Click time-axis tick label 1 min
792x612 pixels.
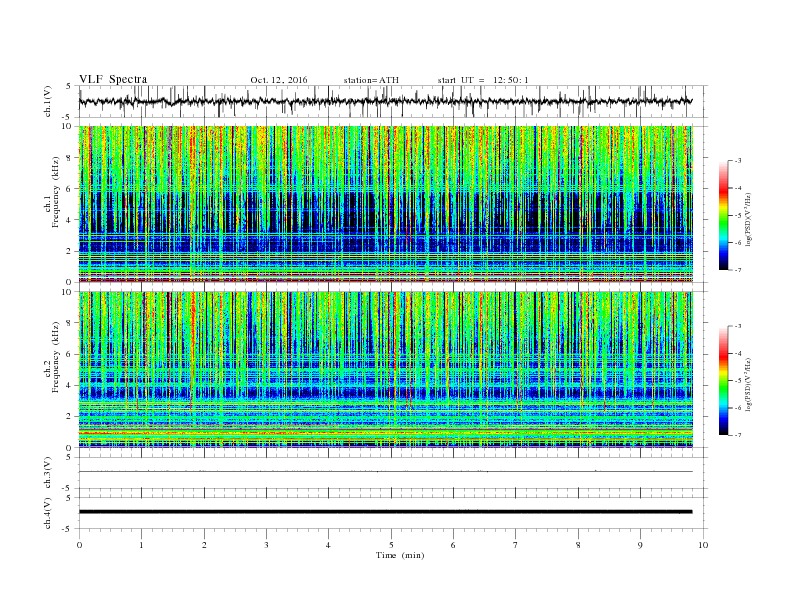click(x=141, y=545)
